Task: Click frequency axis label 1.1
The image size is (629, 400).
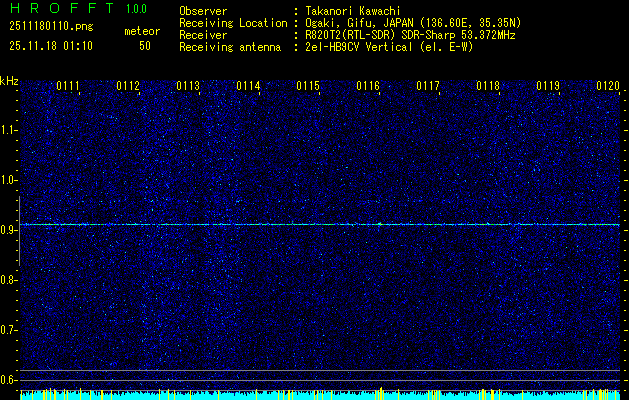Action: (x=7, y=130)
